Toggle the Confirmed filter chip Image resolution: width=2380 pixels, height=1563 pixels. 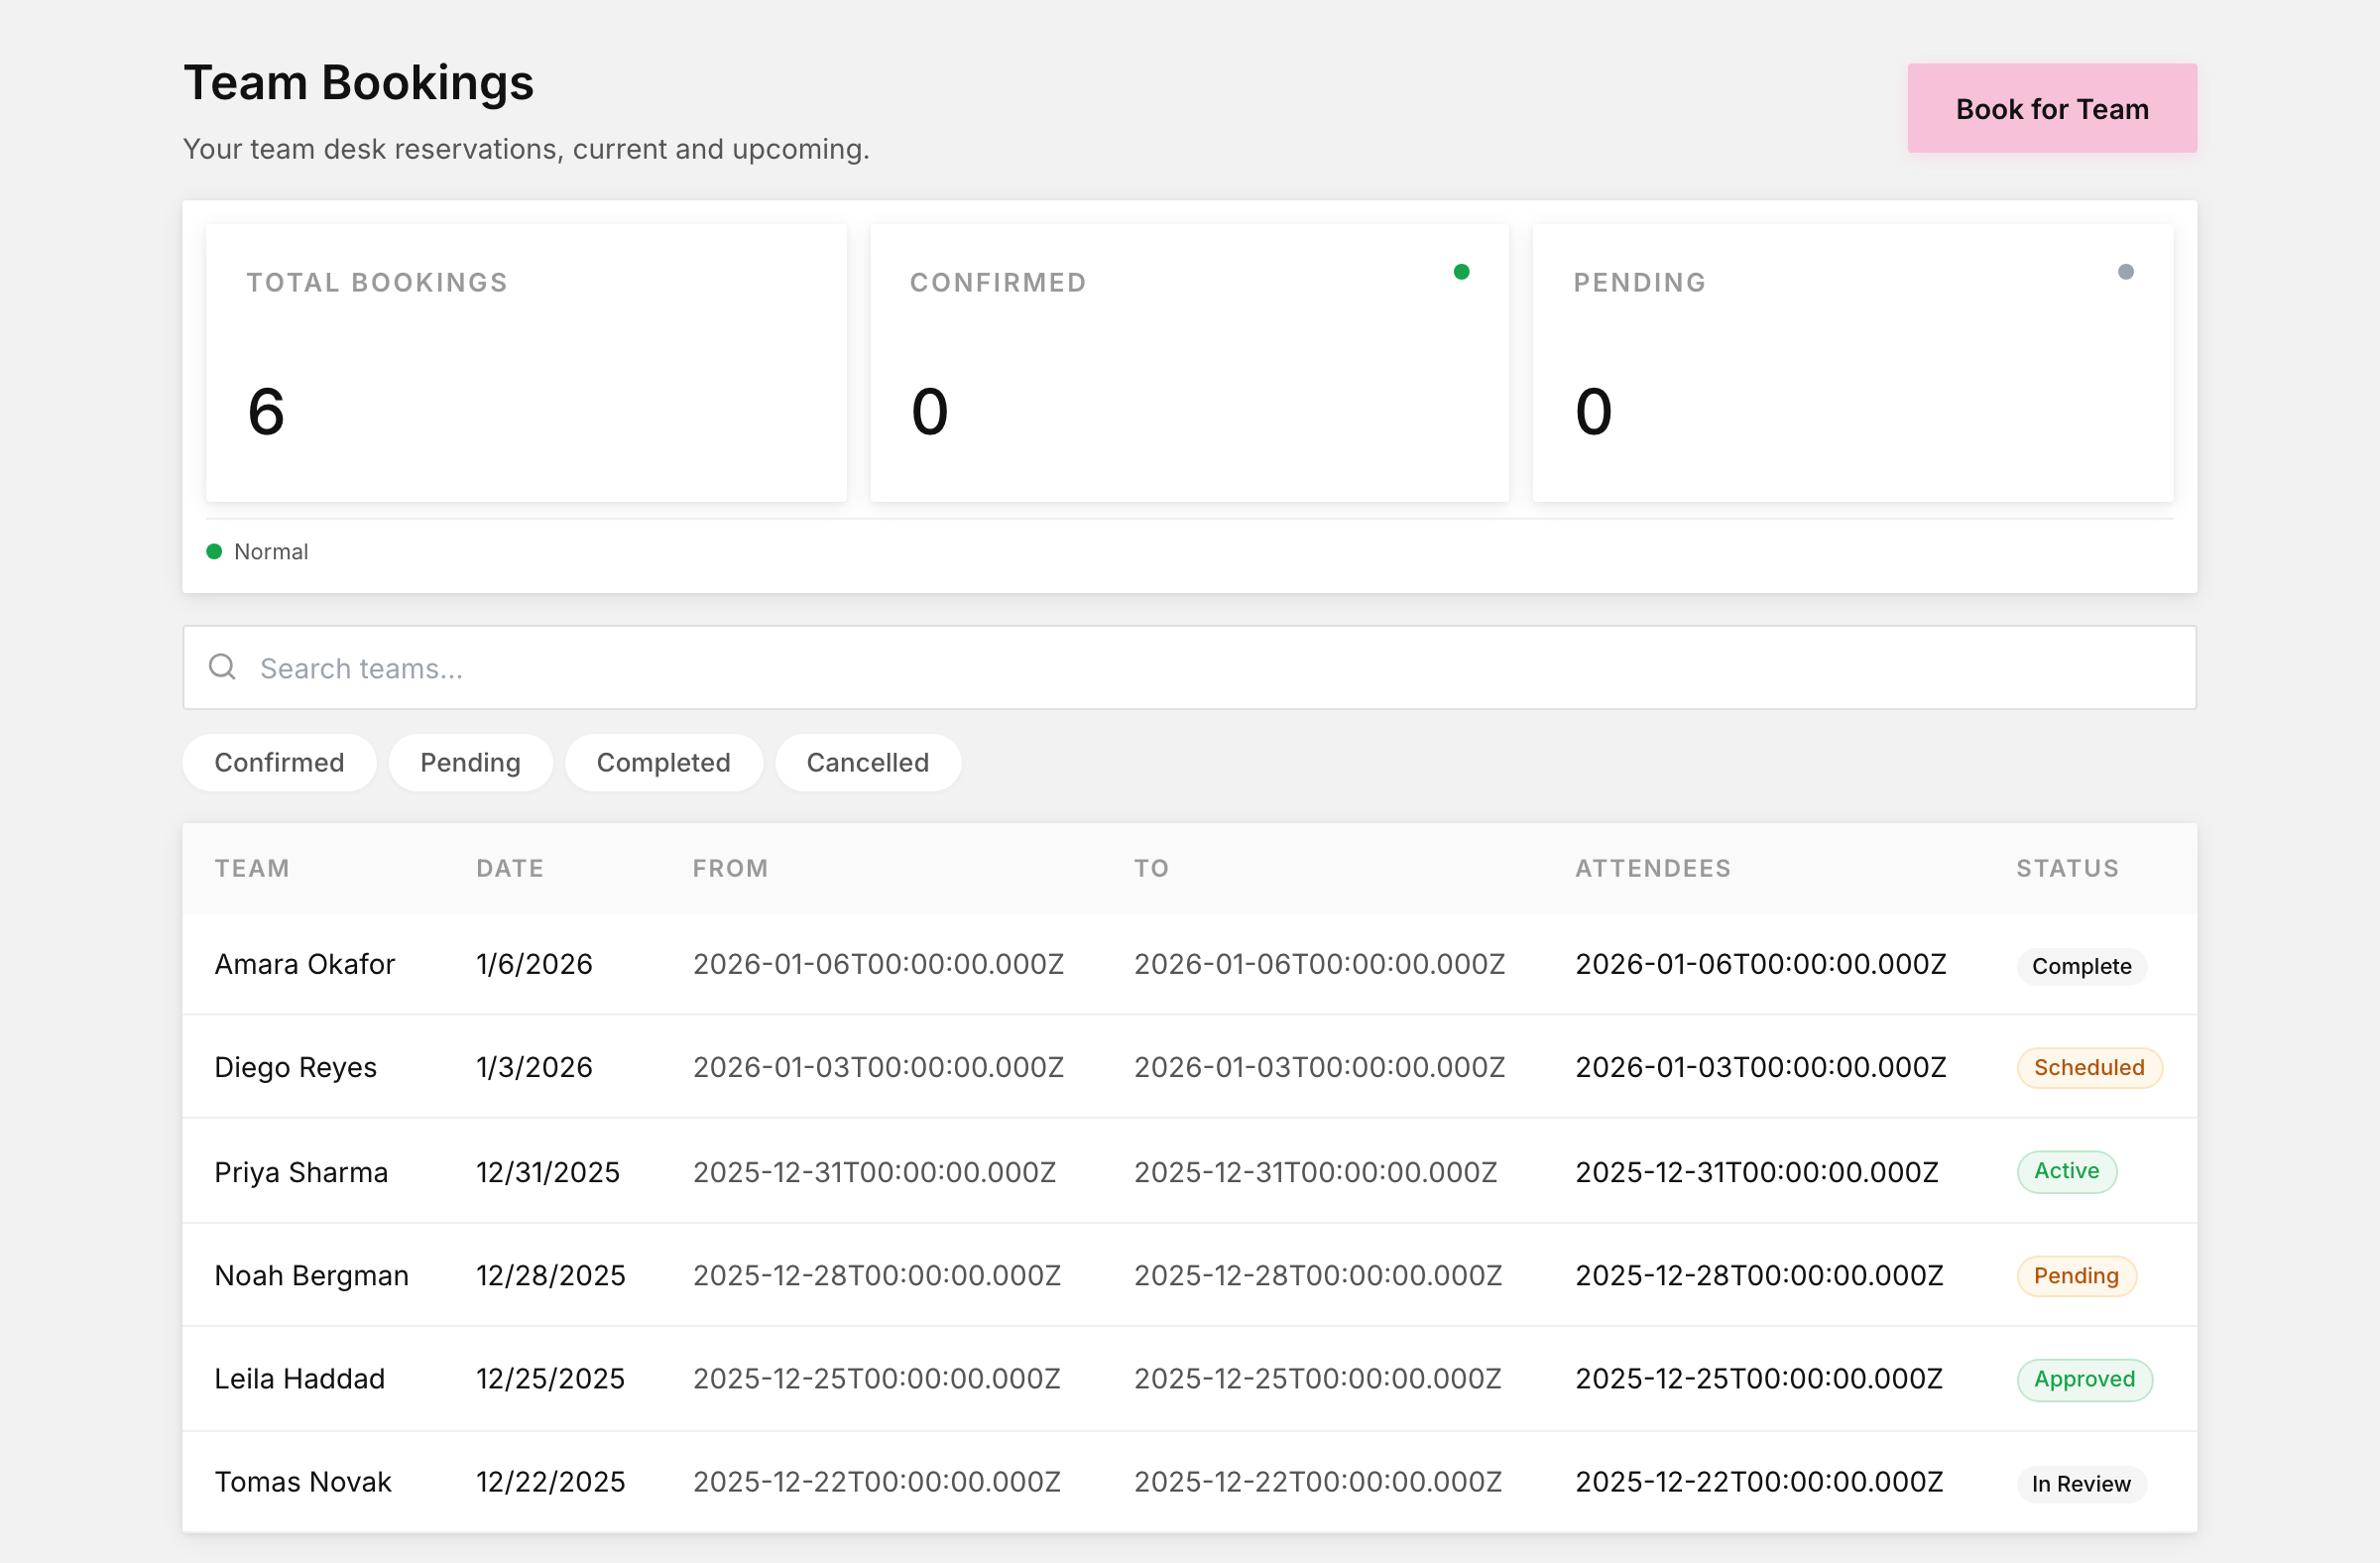click(x=279, y=762)
